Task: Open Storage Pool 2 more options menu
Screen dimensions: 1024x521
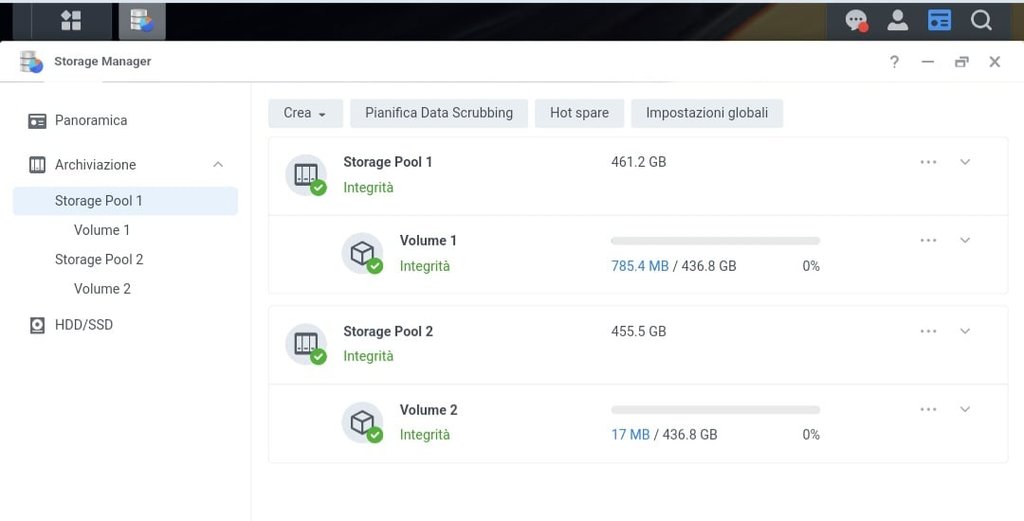Action: [928, 331]
